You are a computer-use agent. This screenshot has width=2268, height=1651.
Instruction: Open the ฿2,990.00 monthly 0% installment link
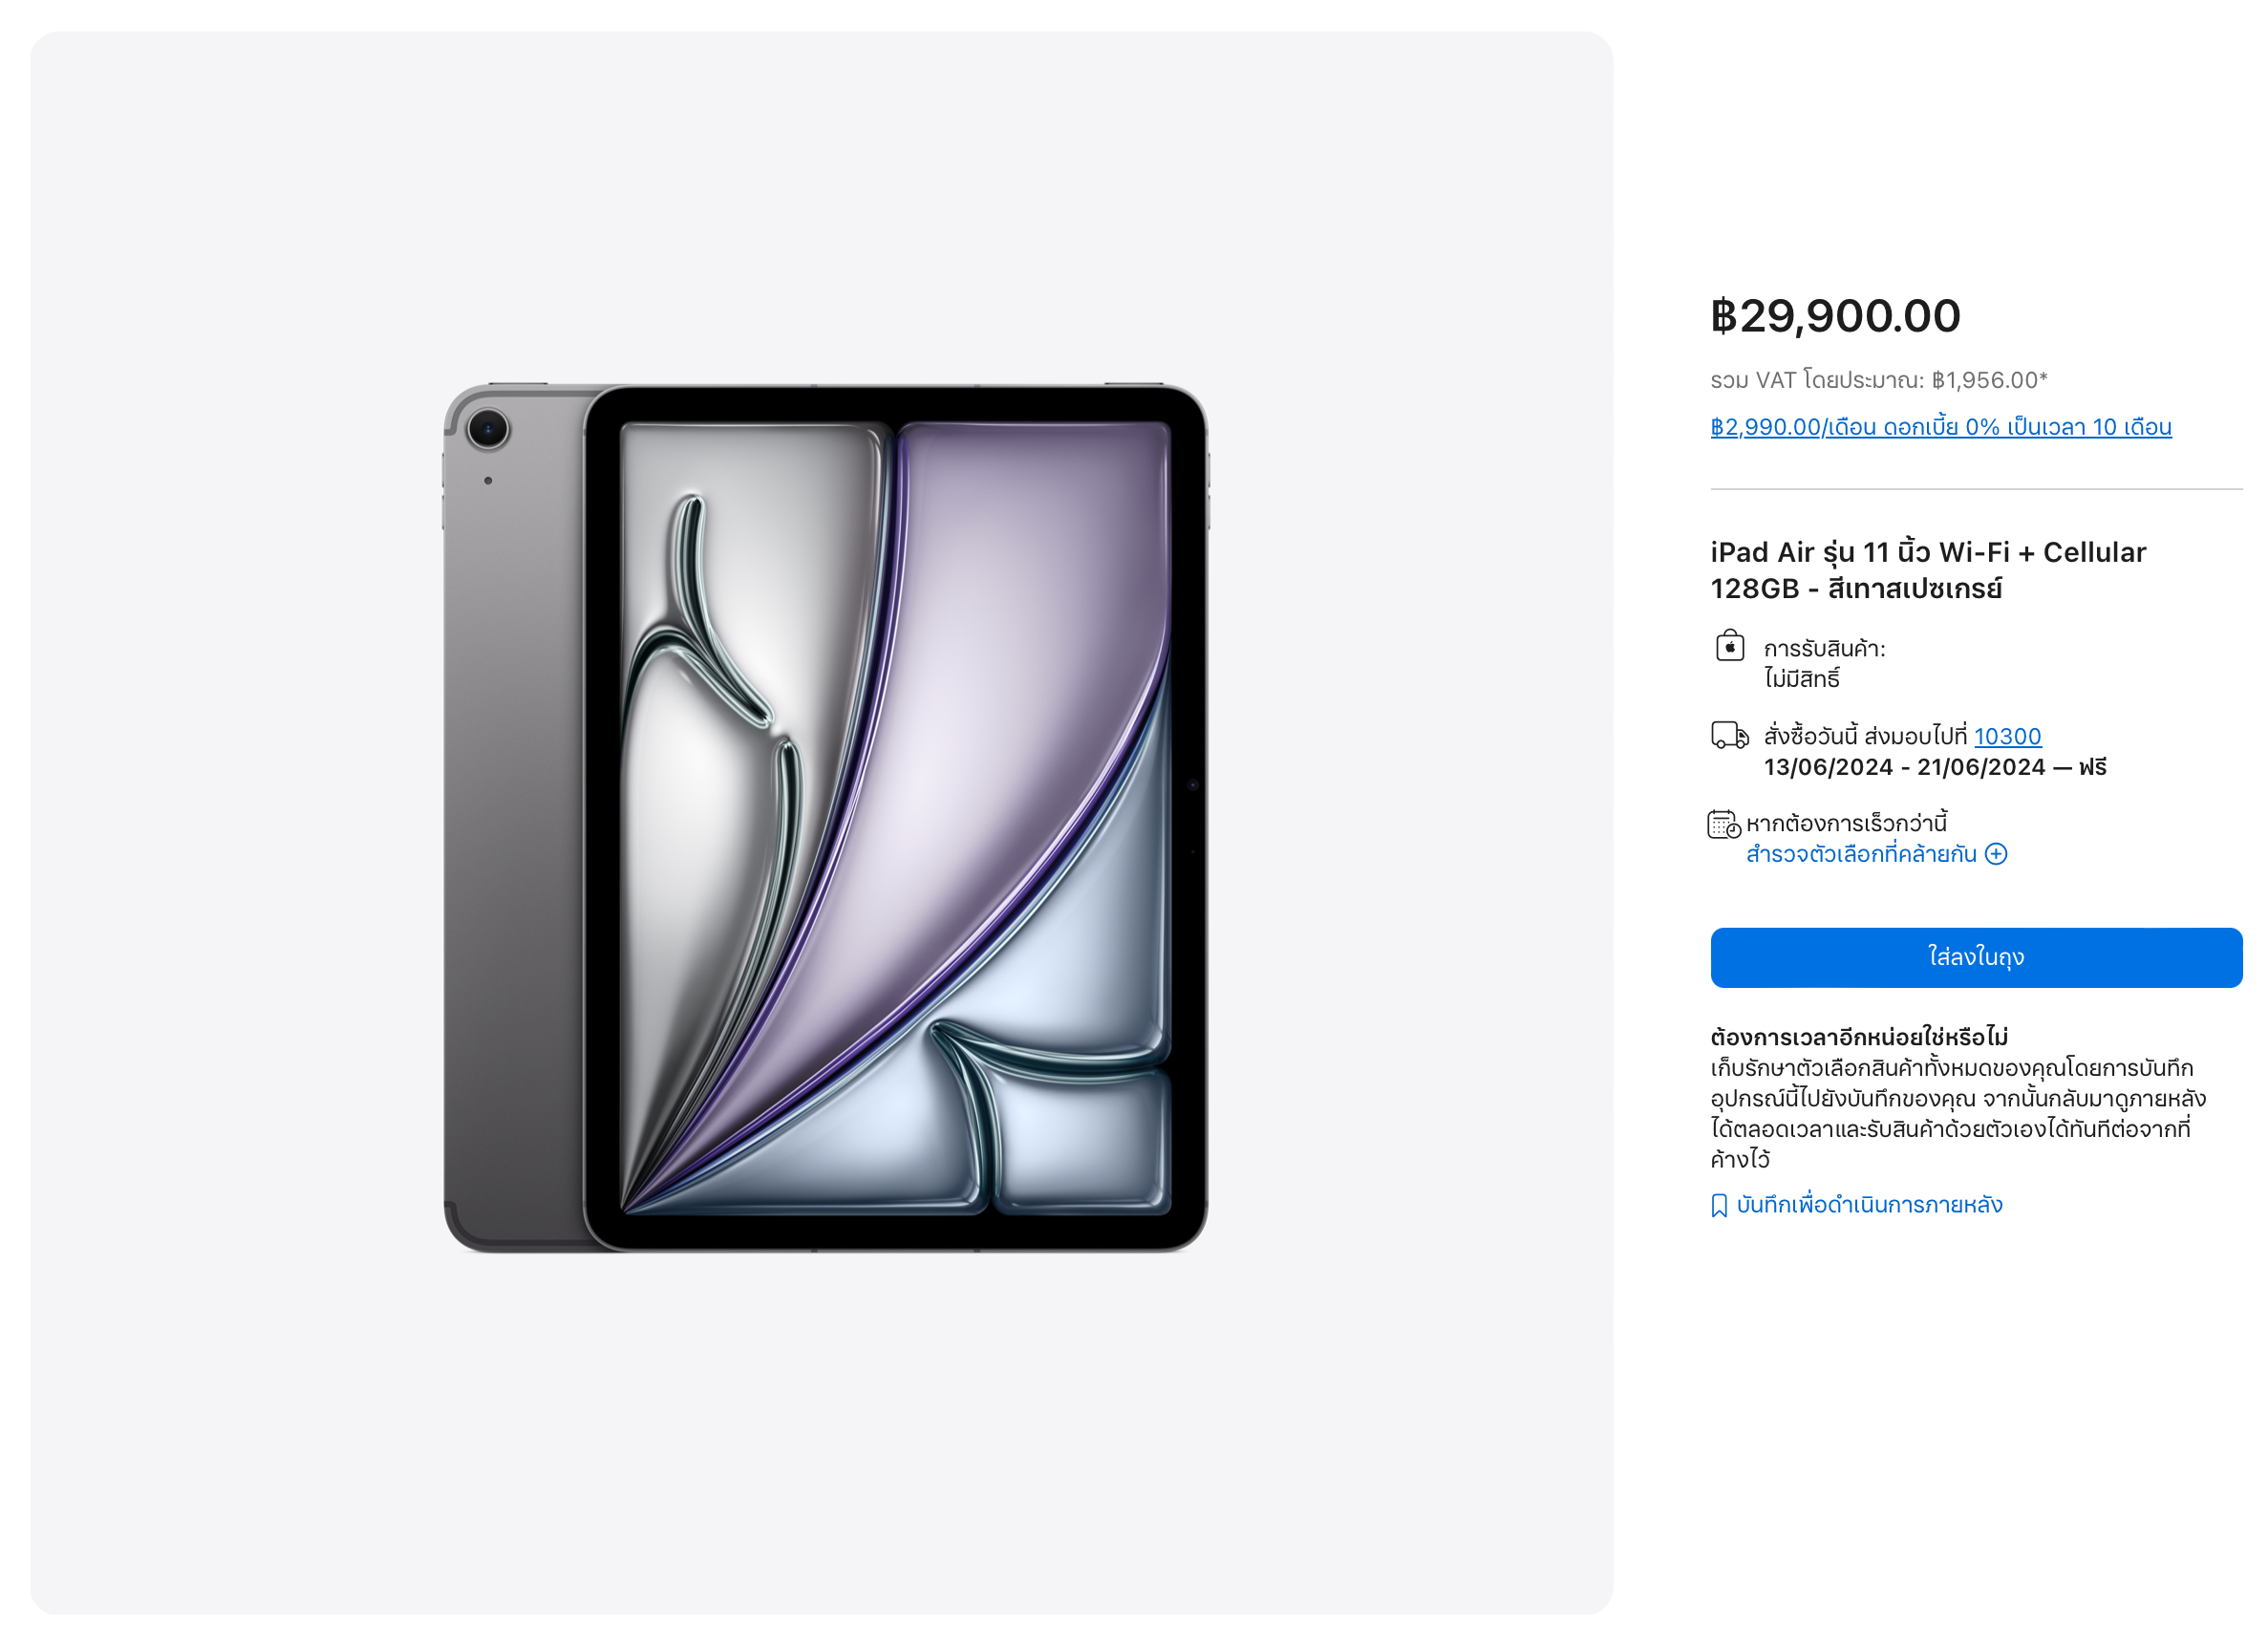click(1941, 427)
